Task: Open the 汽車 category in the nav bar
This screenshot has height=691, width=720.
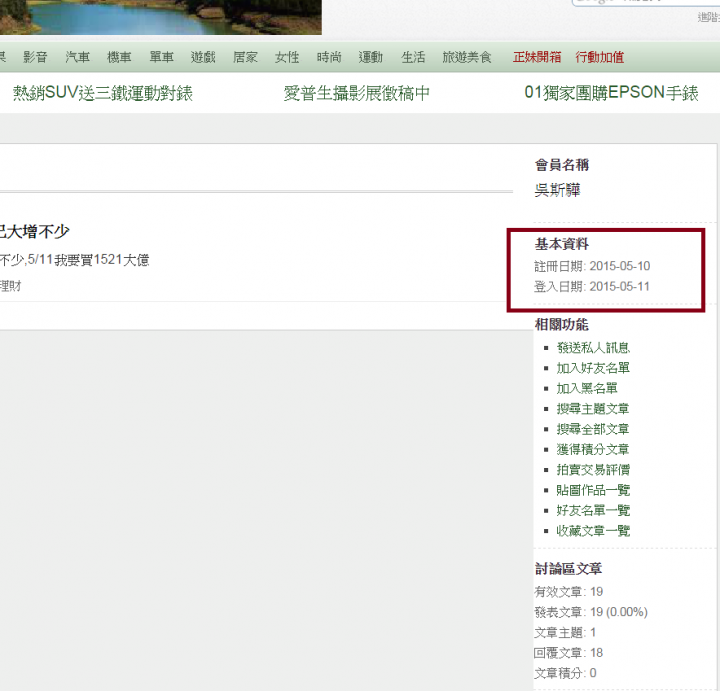Action: click(77, 57)
